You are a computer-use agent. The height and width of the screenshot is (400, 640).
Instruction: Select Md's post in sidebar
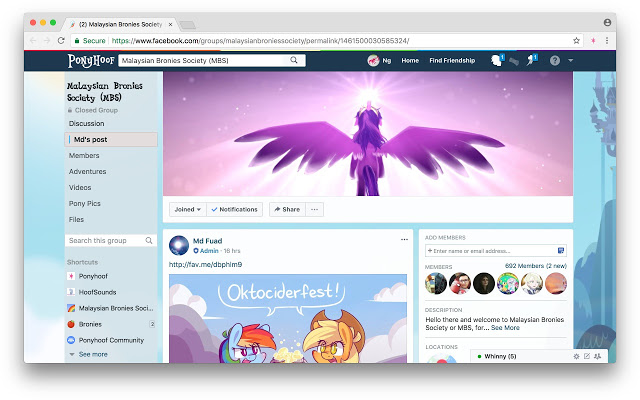pyautogui.click(x=111, y=139)
